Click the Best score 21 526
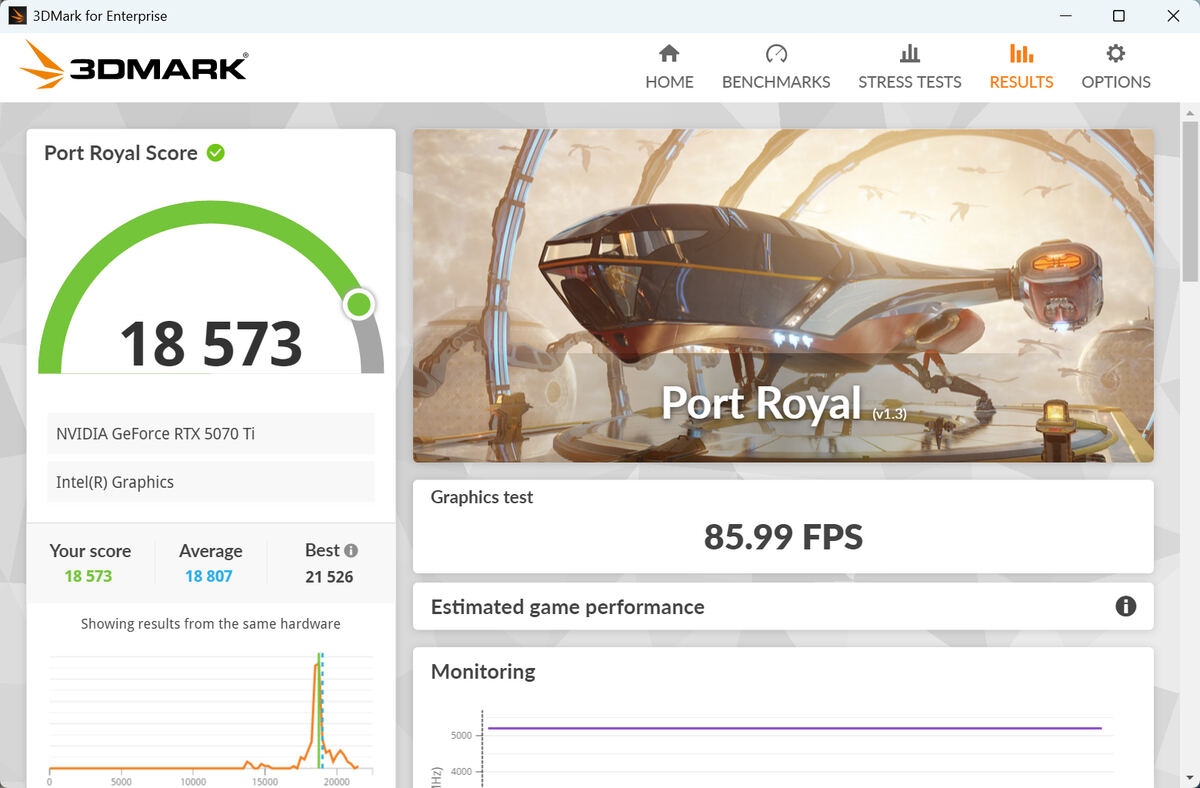The image size is (1200, 788). tap(329, 577)
